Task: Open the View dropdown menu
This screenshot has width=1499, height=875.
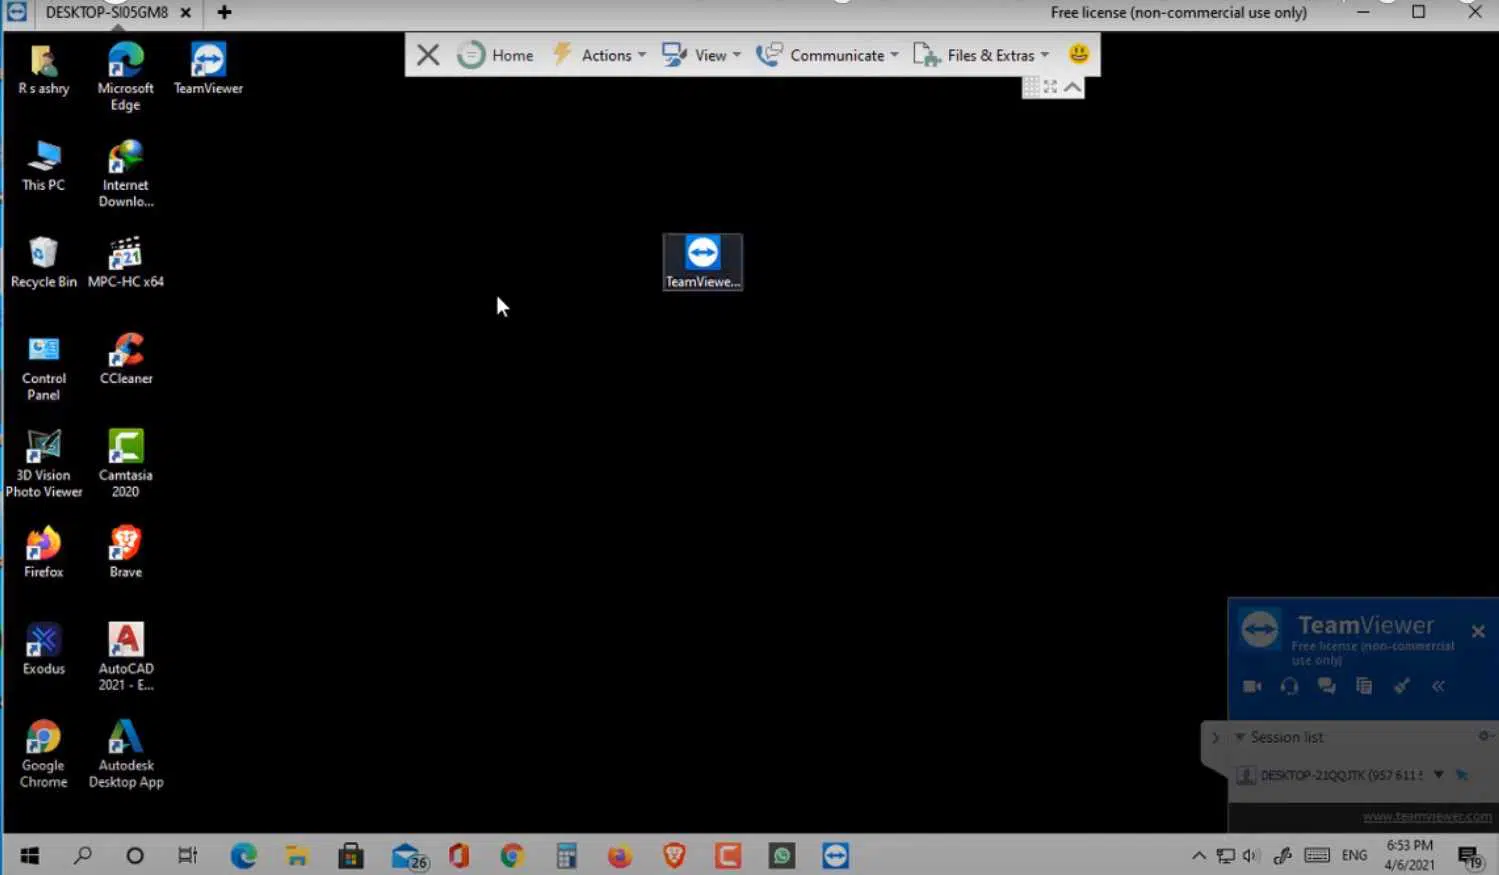Action: coord(701,55)
